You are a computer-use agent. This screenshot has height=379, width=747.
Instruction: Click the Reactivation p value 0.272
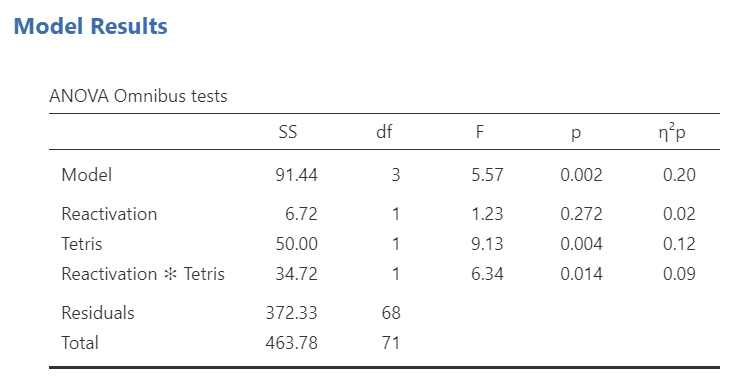581,214
